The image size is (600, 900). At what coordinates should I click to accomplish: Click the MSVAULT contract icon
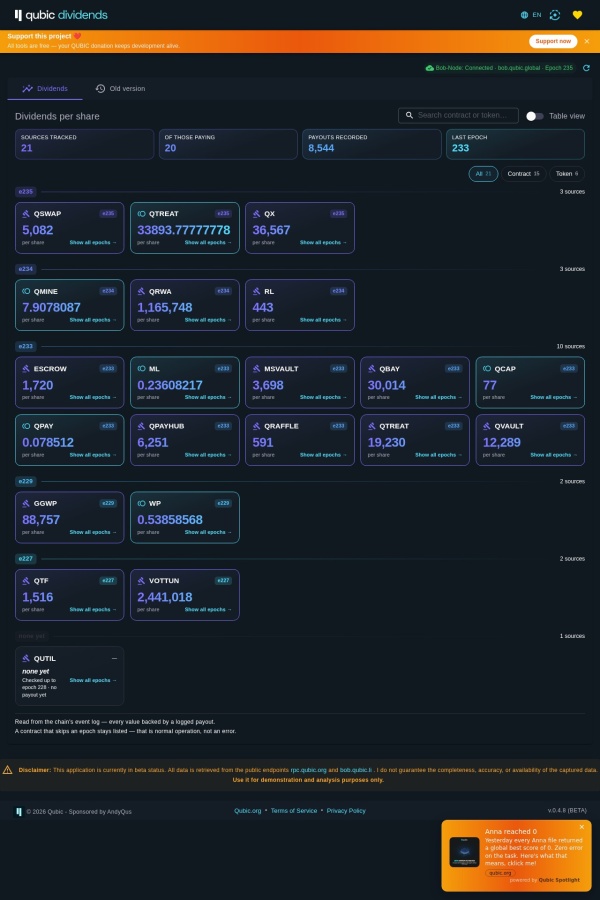click(257, 368)
